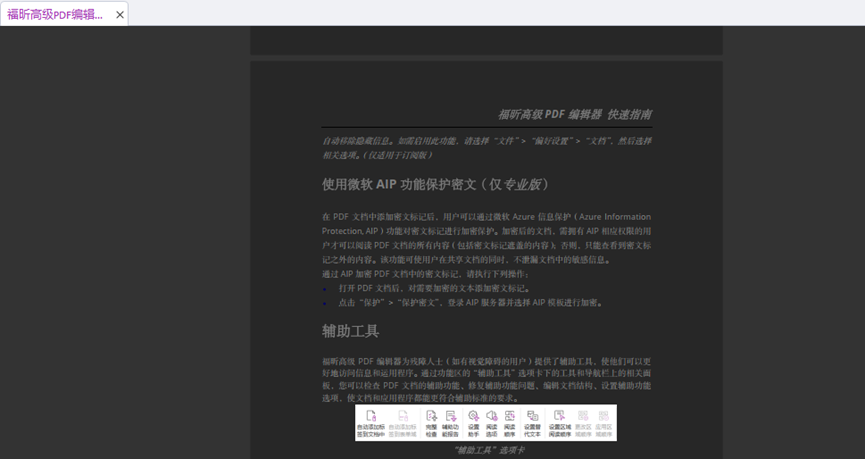Screen dimensions: 865x459
Task: Close the 福昕高级PDF编辑 tab
Action: pos(120,15)
